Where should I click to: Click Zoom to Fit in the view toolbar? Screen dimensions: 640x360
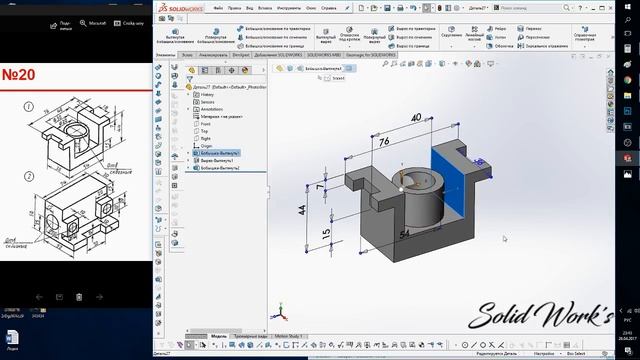tap(385, 64)
